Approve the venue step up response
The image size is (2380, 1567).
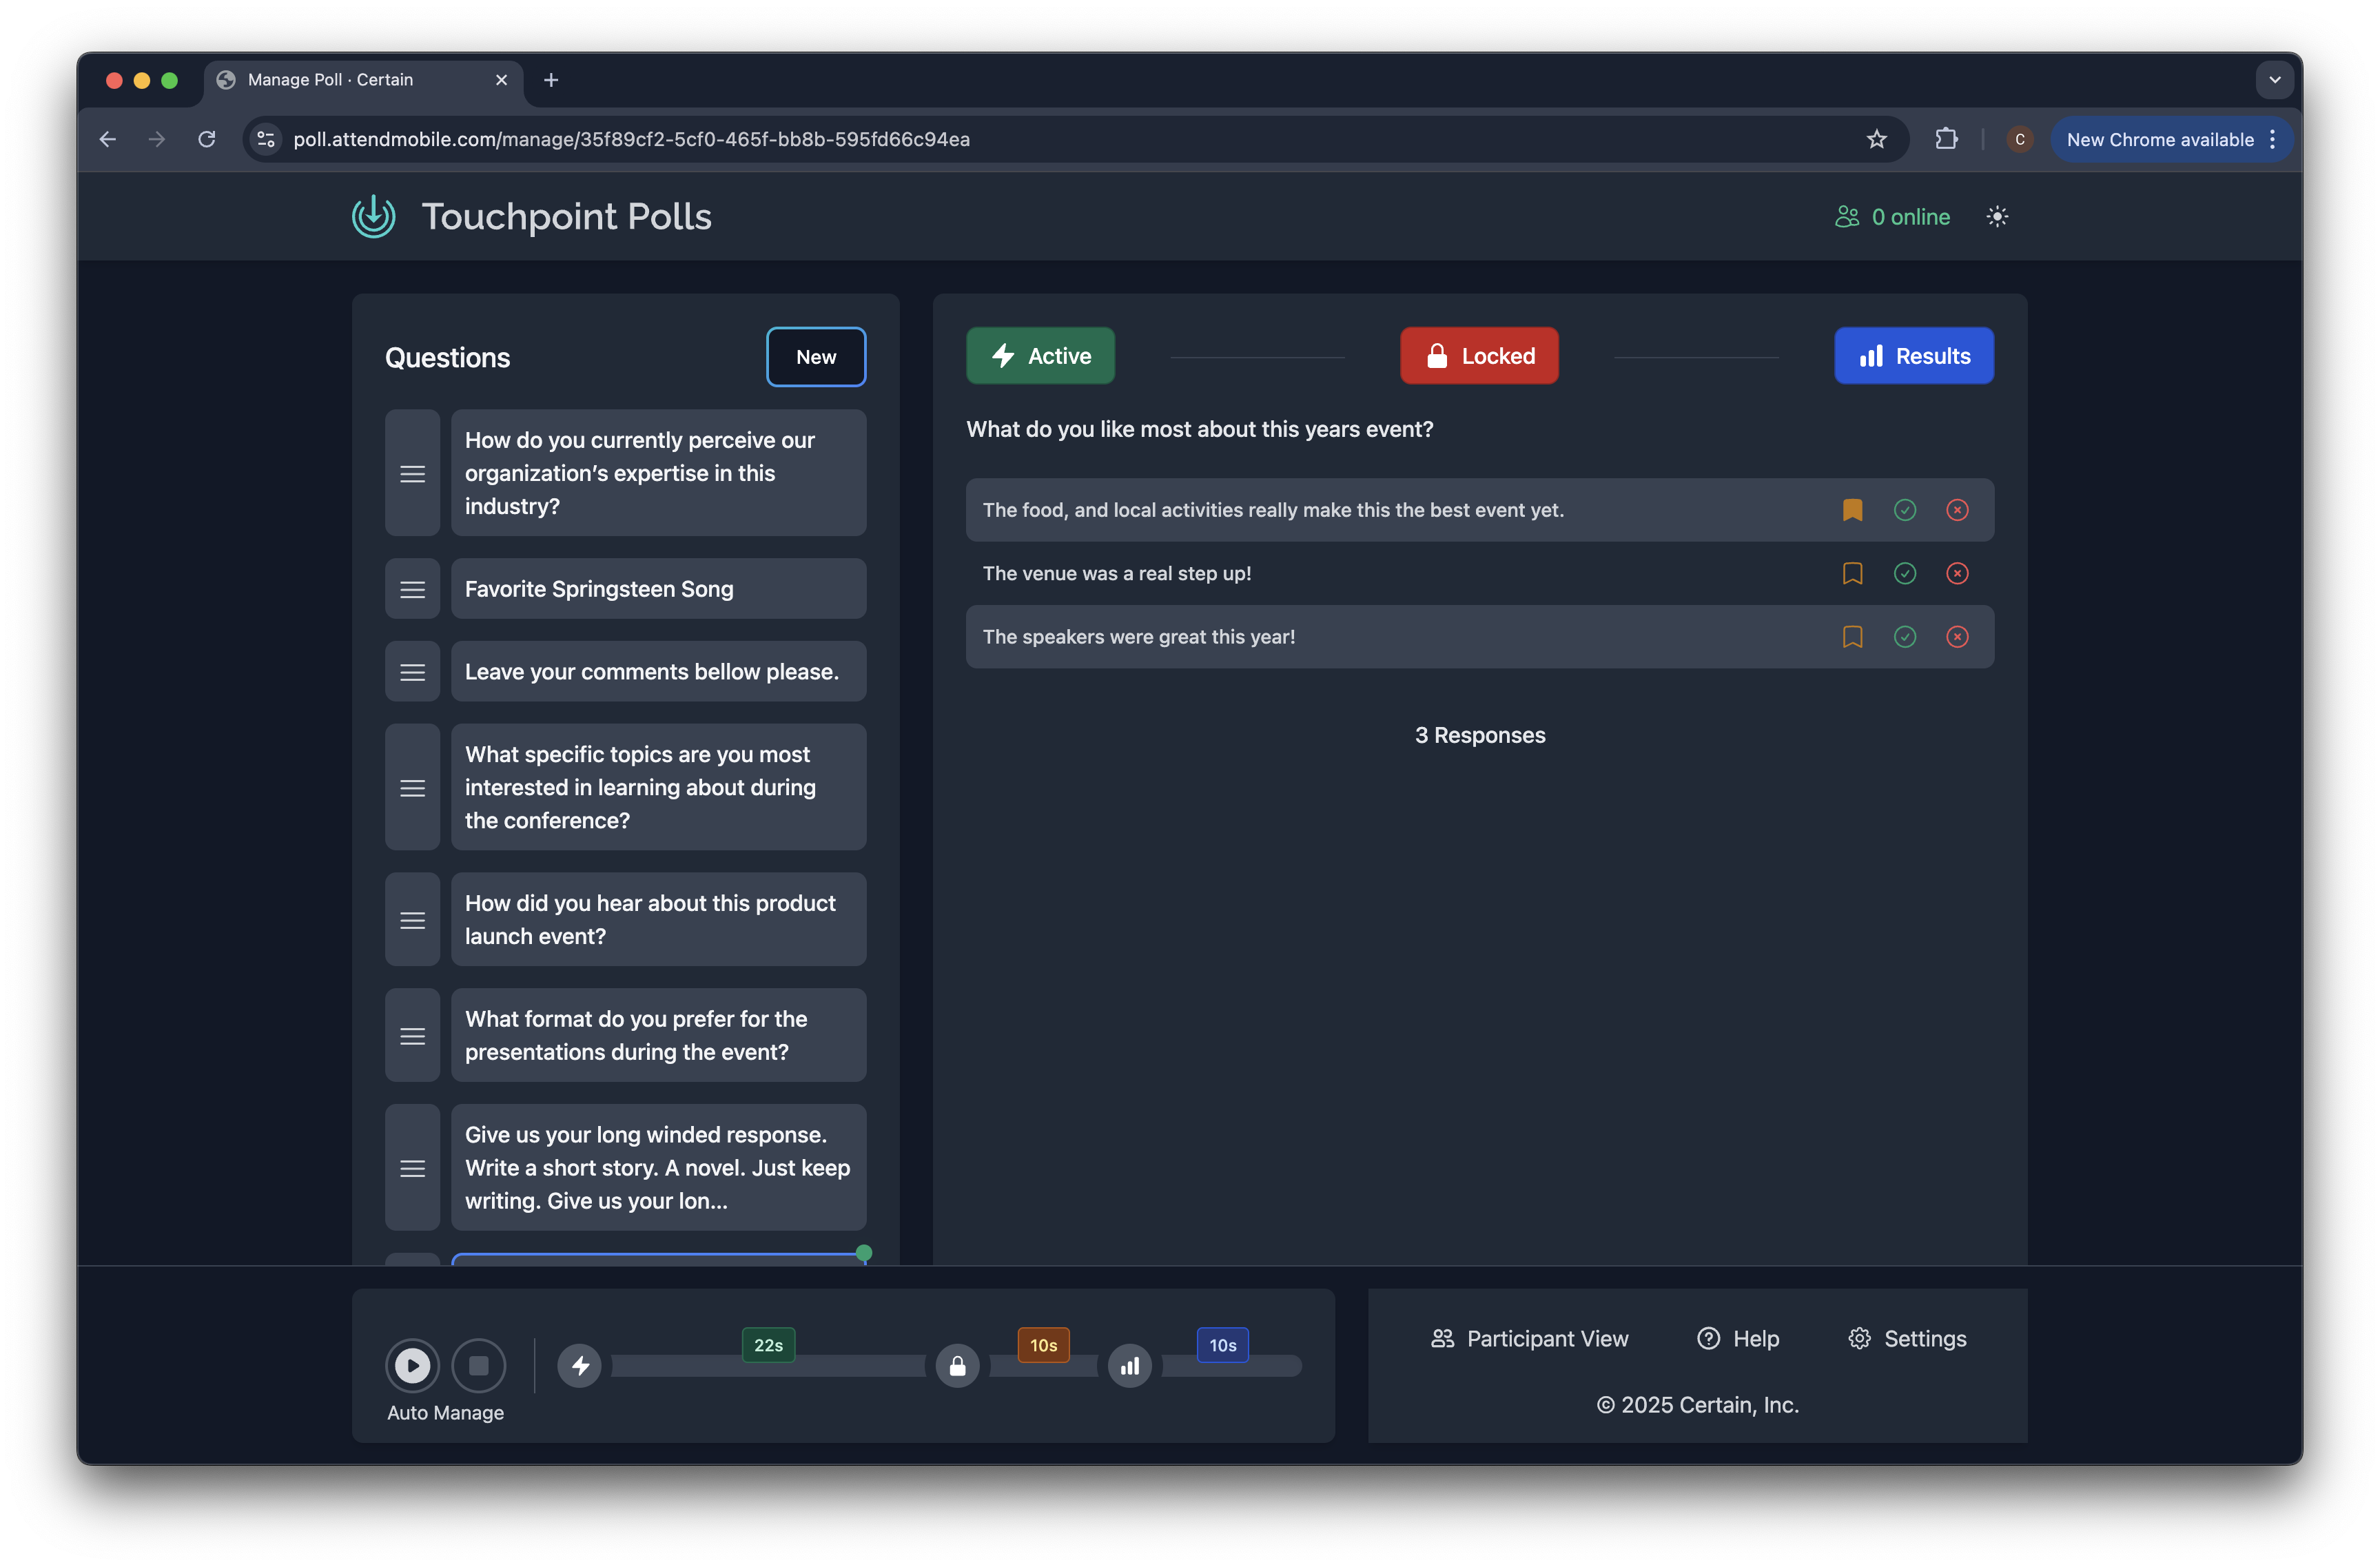(1904, 573)
